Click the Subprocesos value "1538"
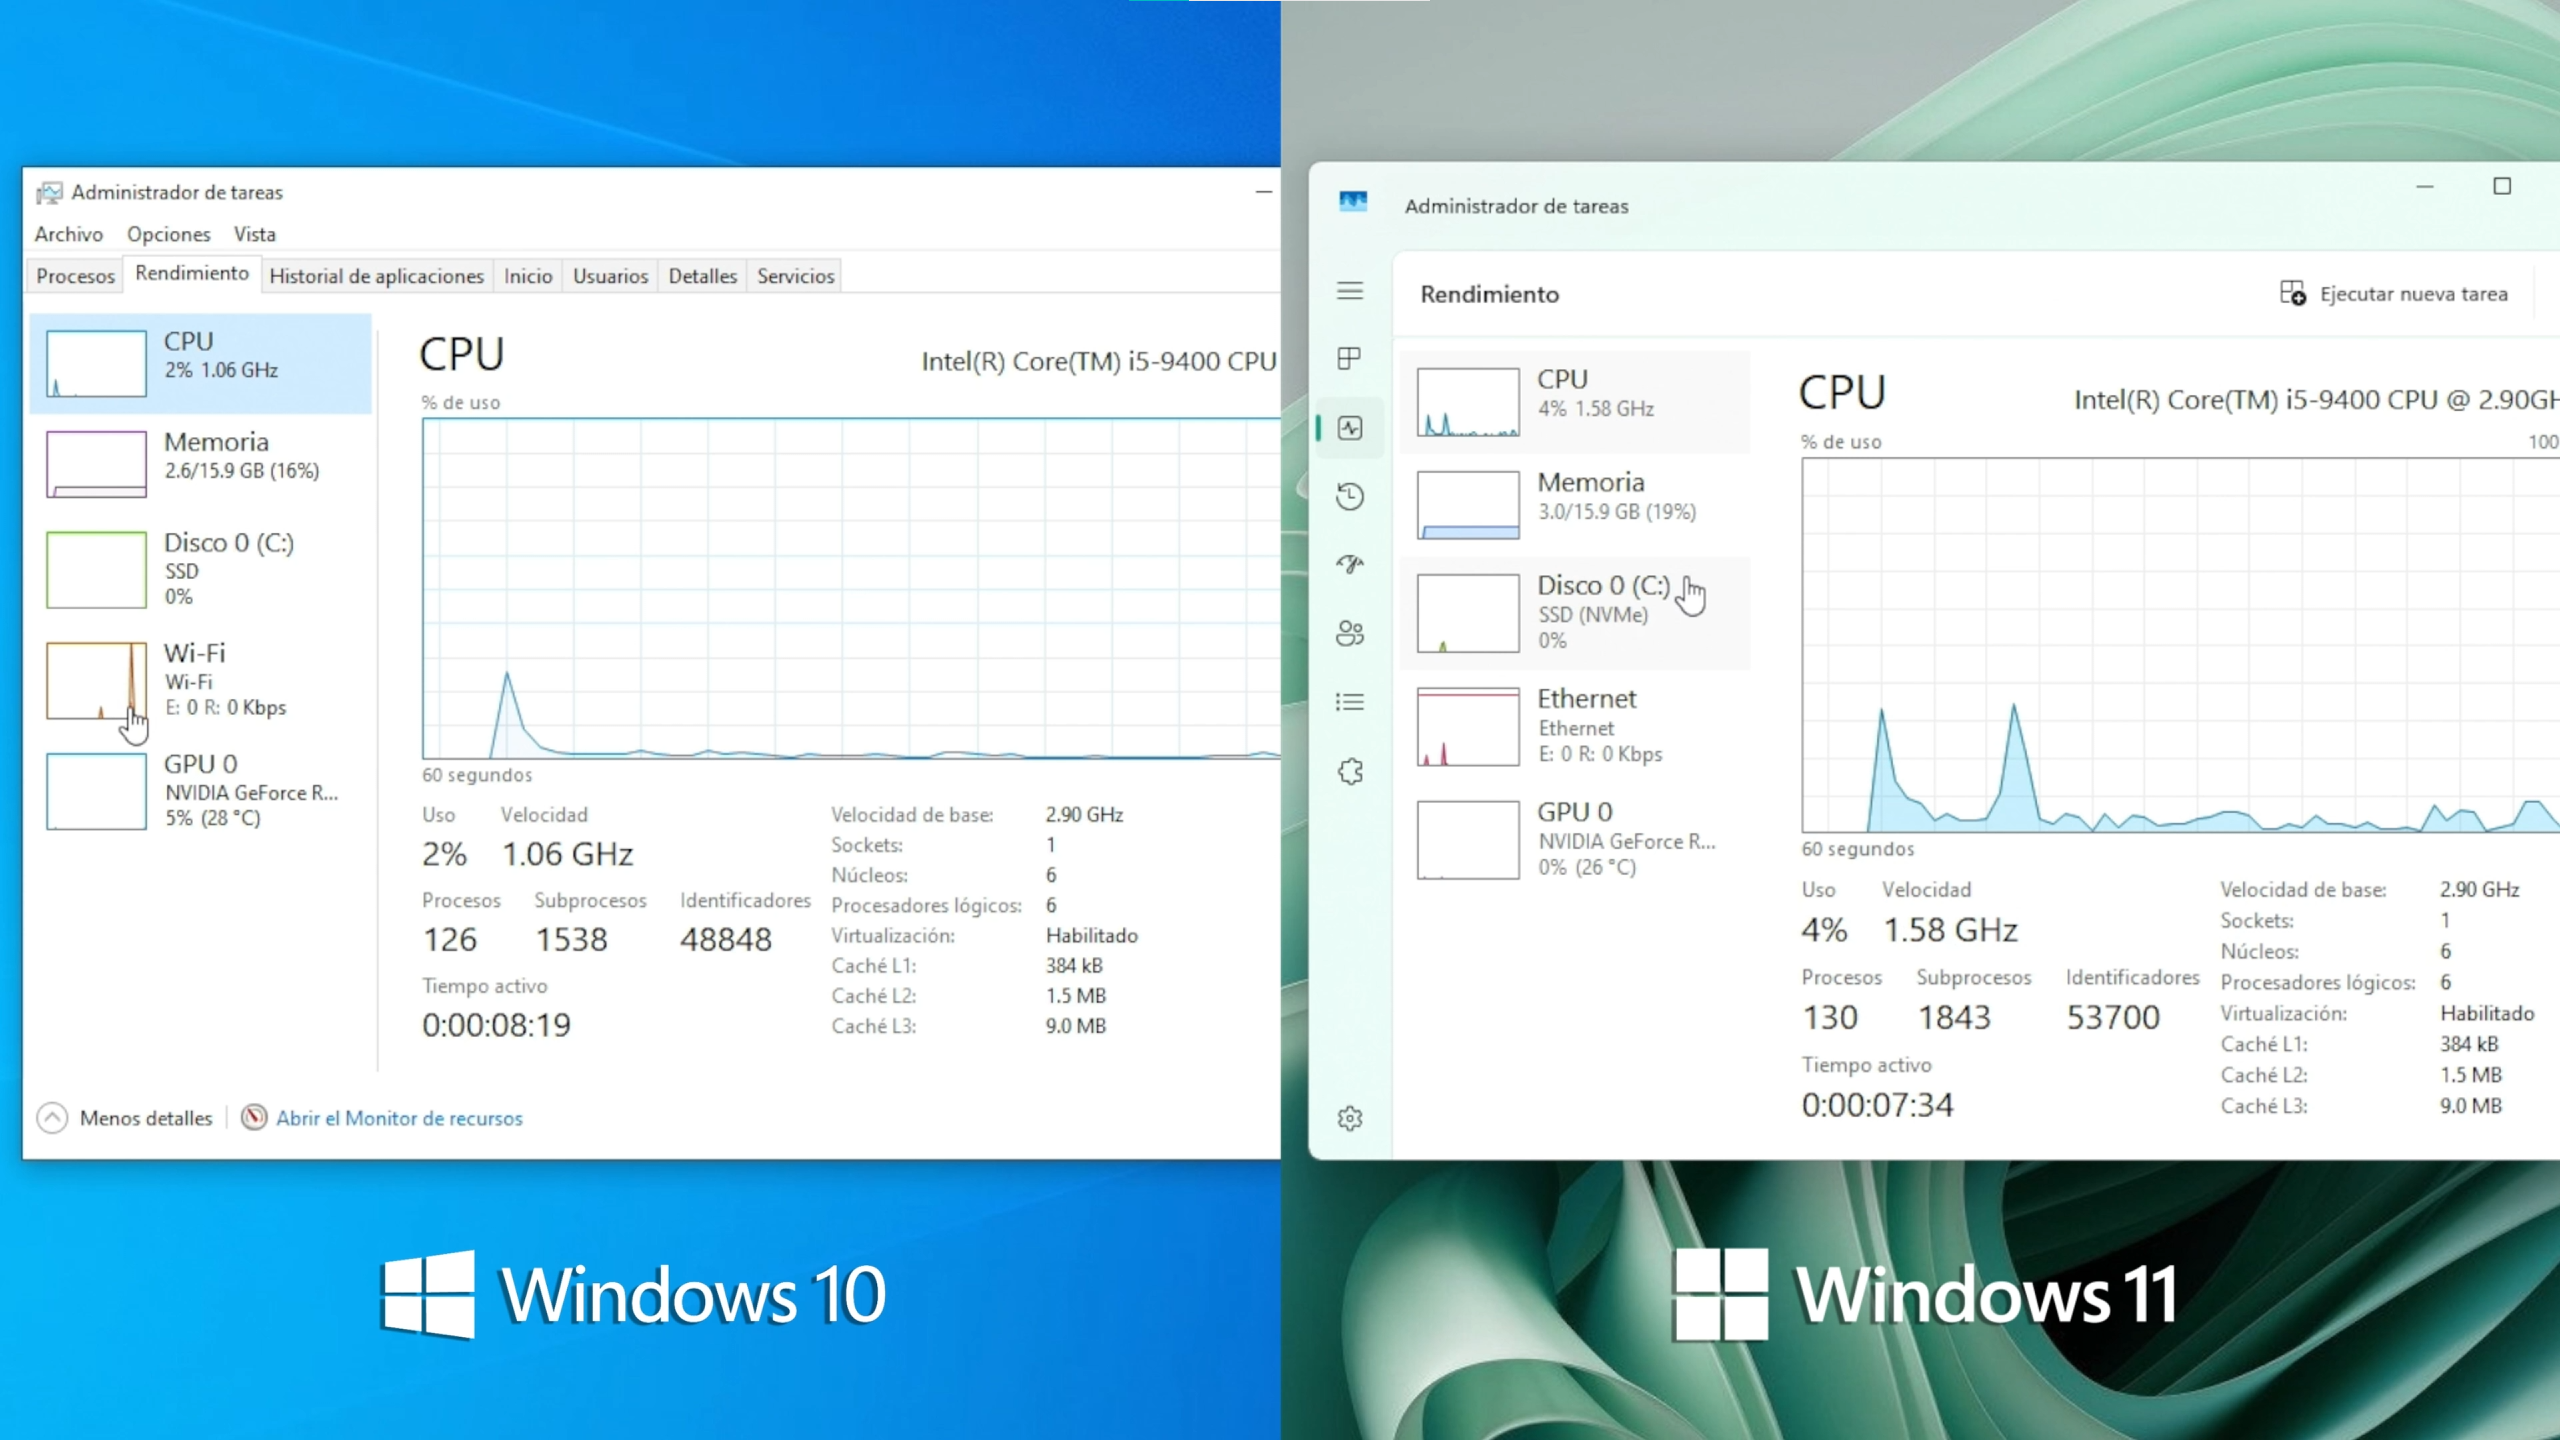2560x1440 pixels. (571, 939)
